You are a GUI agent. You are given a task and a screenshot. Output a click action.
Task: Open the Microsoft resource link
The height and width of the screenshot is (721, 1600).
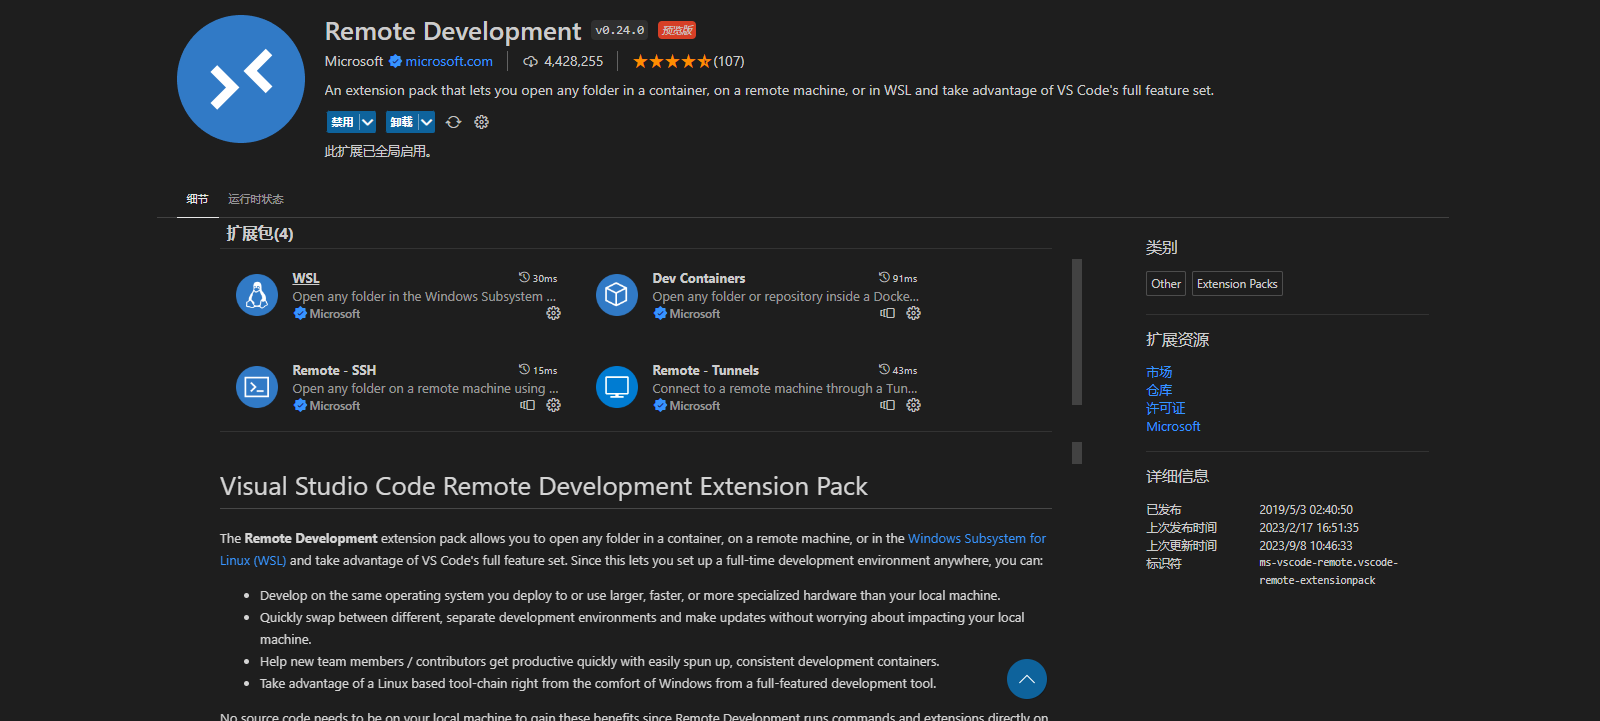point(1173,426)
